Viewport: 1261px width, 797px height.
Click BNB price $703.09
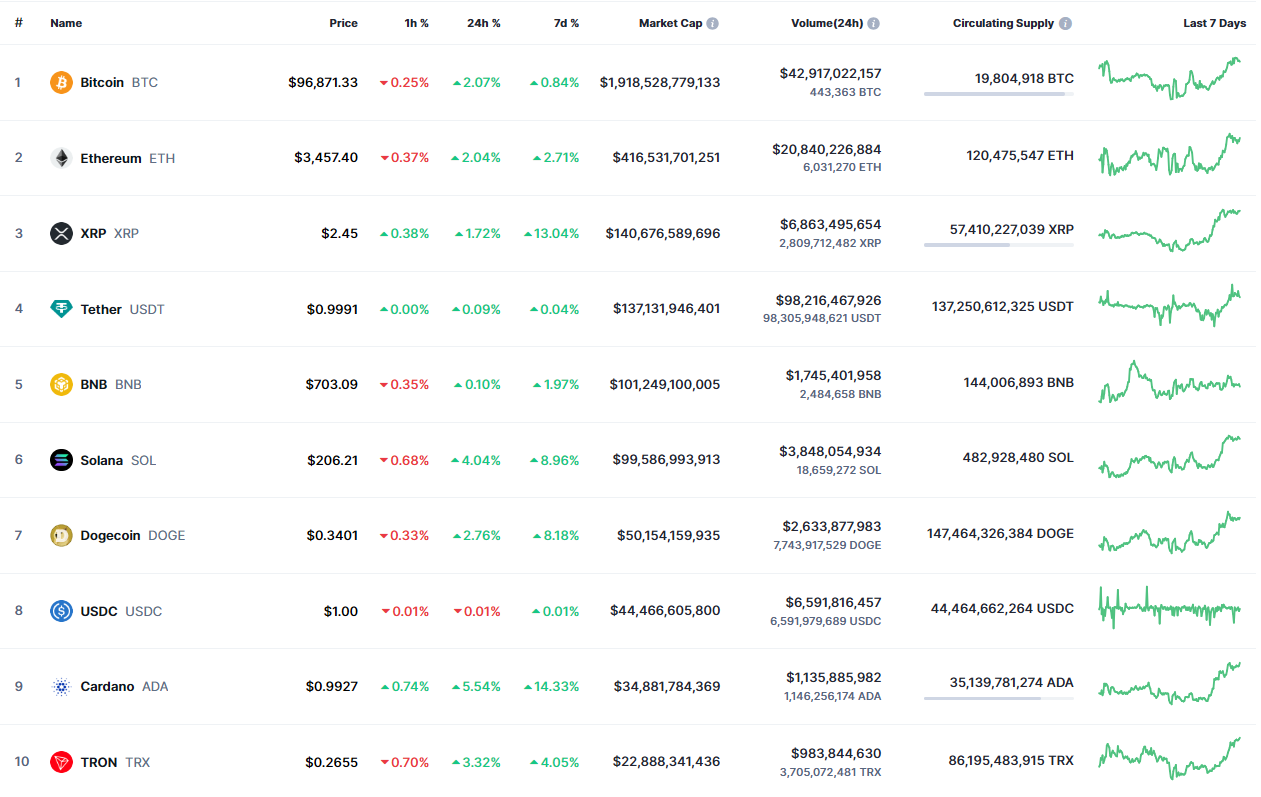pyautogui.click(x=332, y=384)
